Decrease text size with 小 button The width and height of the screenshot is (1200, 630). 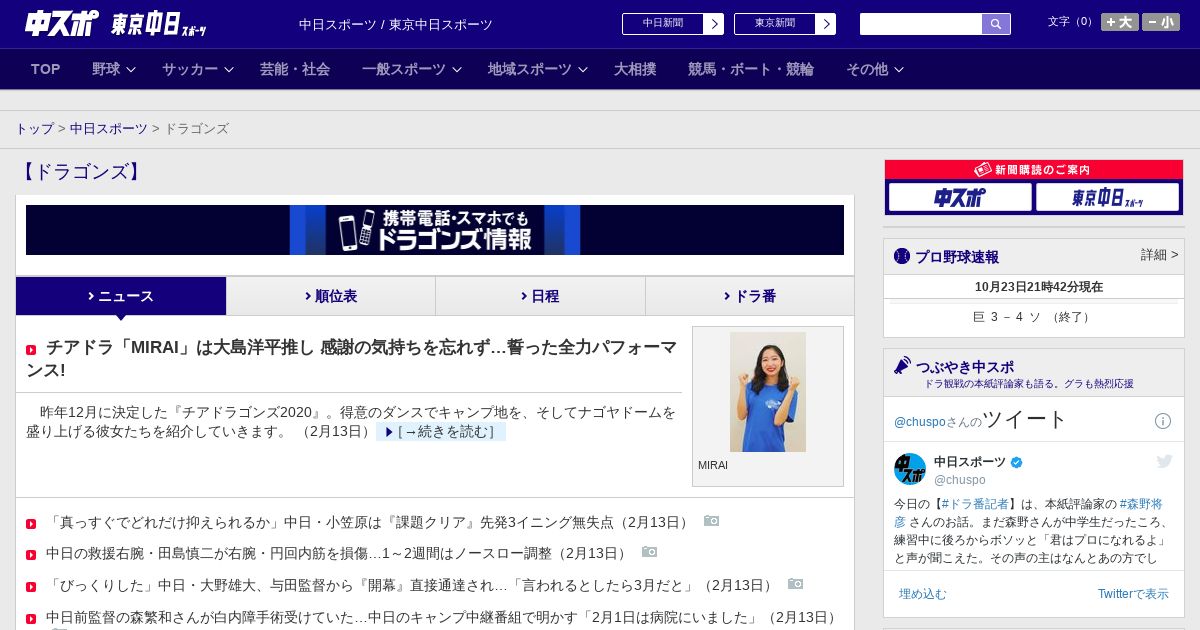[x=1161, y=22]
